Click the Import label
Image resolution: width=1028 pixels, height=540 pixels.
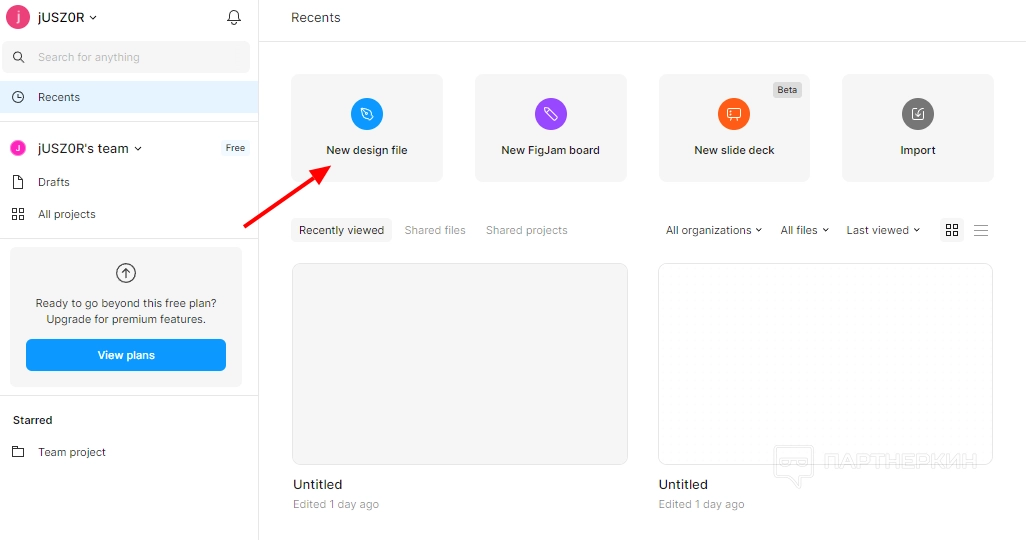pyautogui.click(x=918, y=150)
